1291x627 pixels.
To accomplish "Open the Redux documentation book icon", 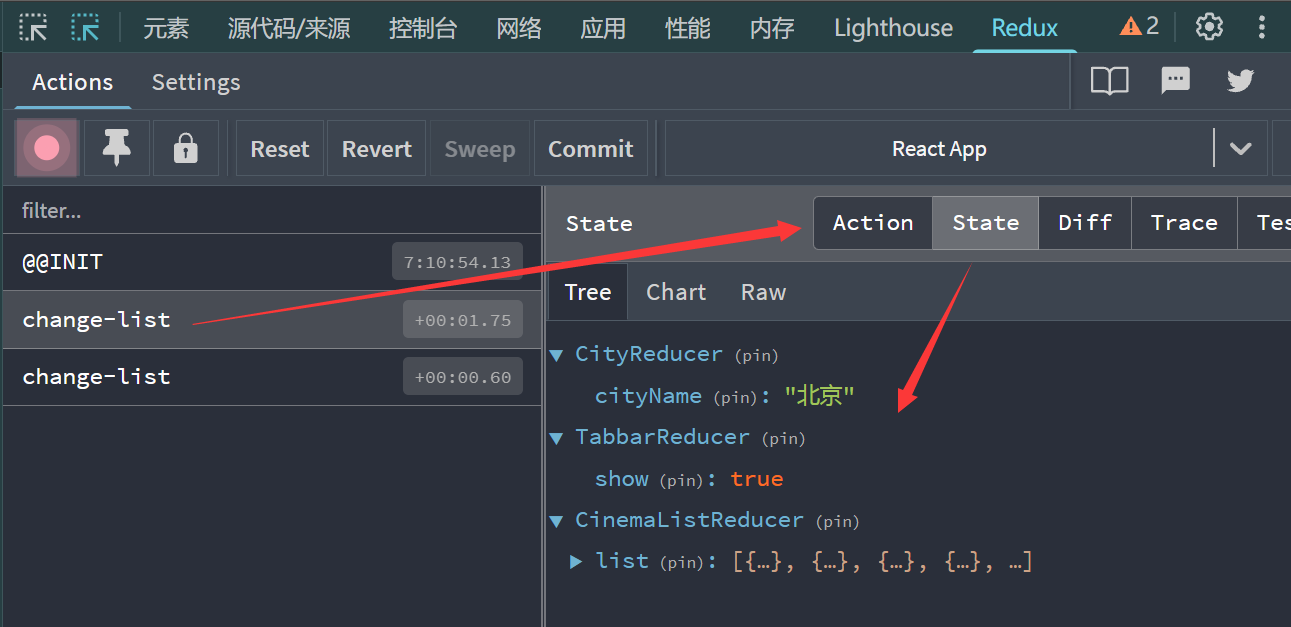I will (x=1109, y=81).
